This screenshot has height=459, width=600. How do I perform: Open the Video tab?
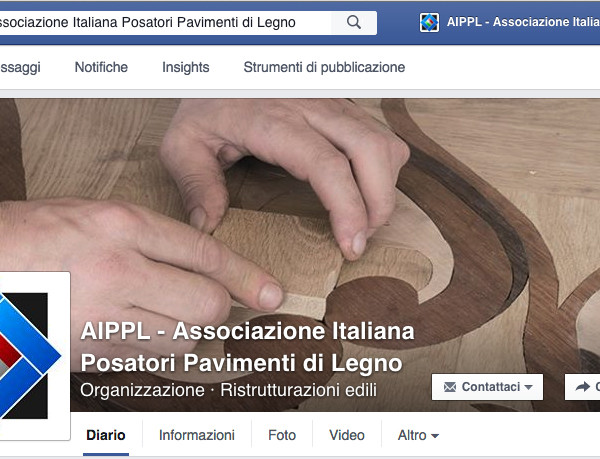click(347, 435)
